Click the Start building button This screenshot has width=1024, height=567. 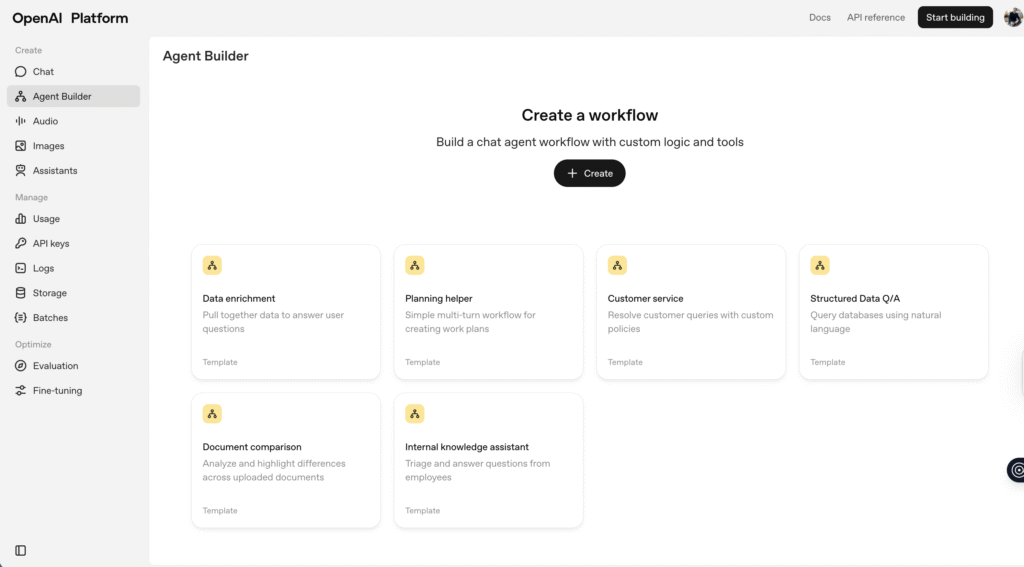point(955,17)
